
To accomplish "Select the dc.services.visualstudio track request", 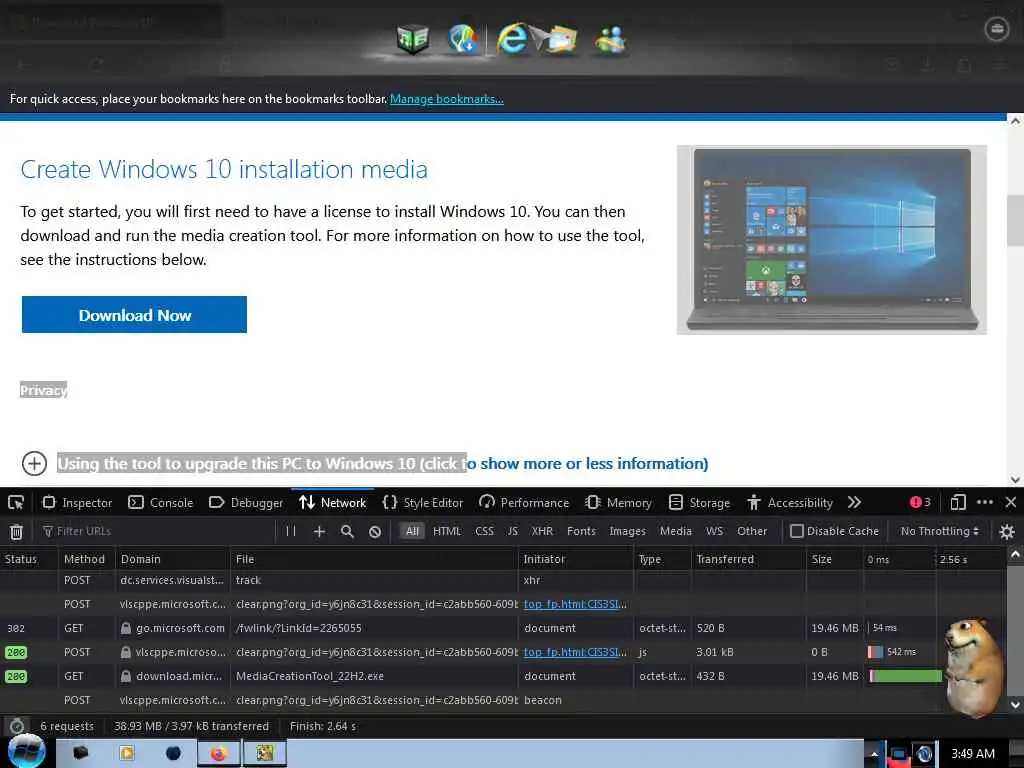I will [x=503, y=580].
